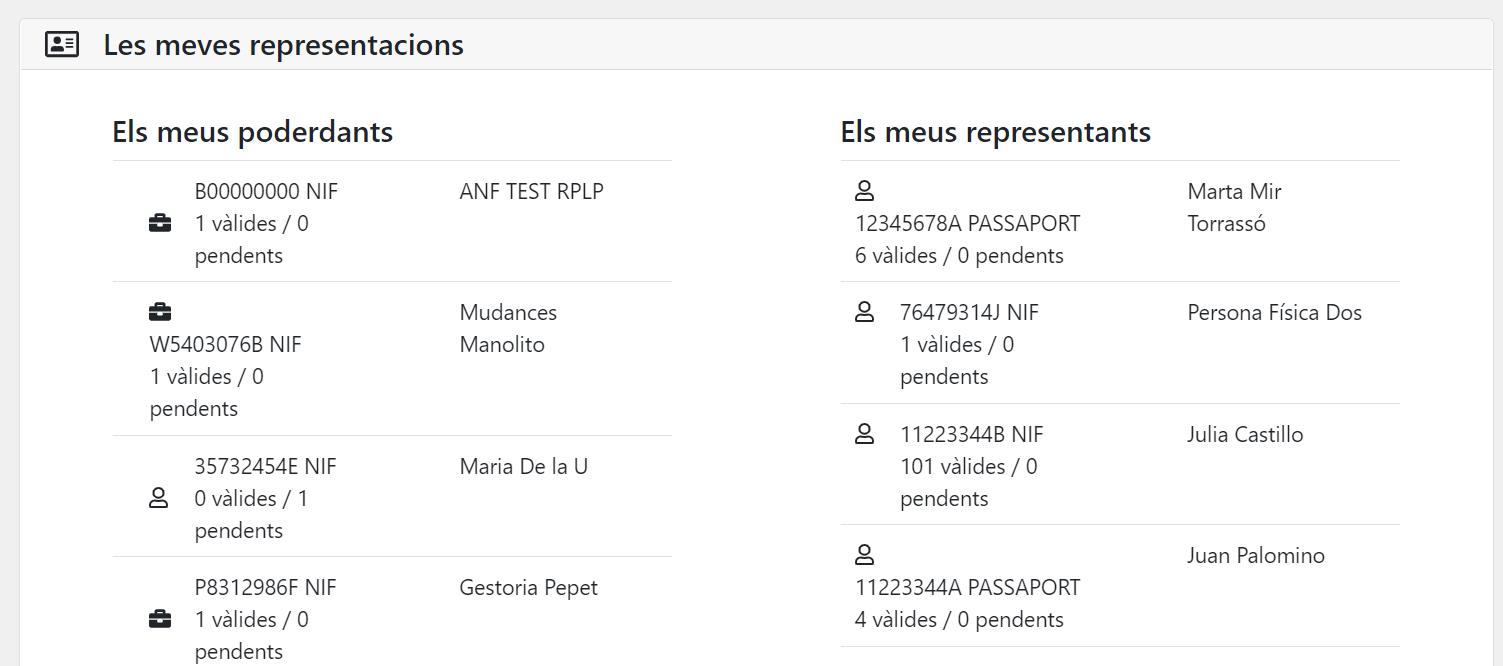Open Julia Castillo representative entry

click(x=1245, y=435)
